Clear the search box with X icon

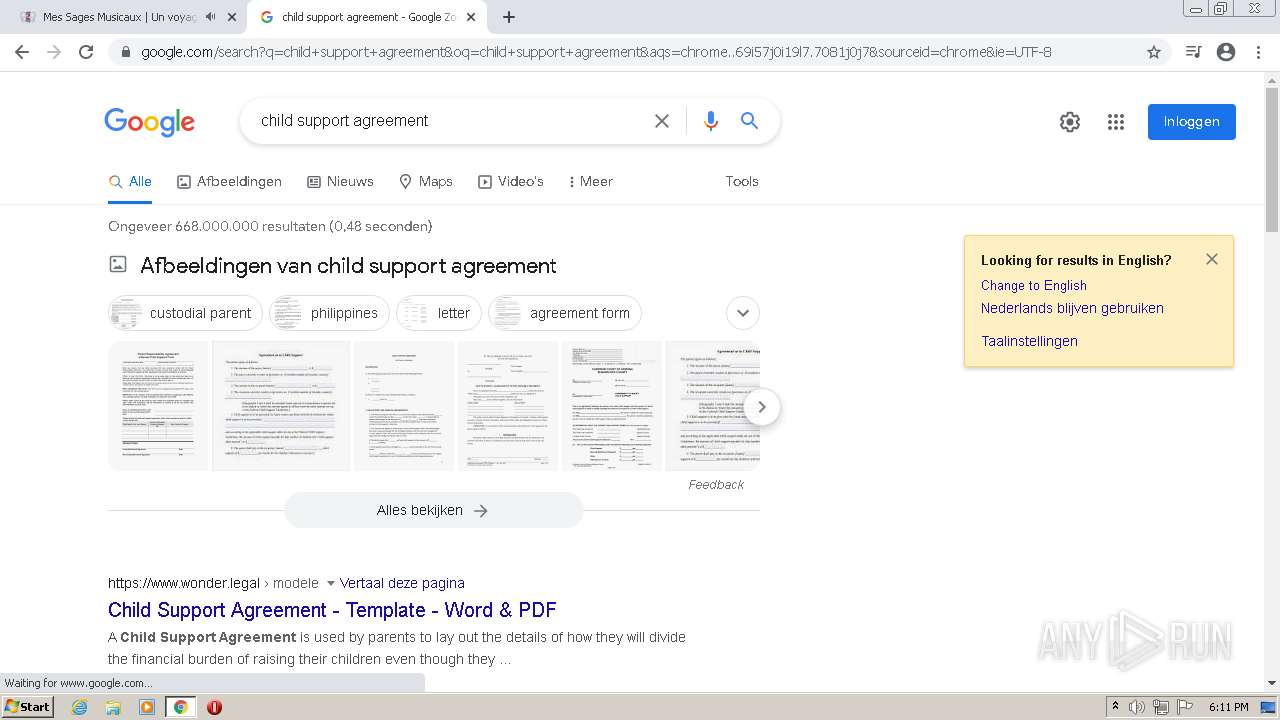(x=662, y=121)
